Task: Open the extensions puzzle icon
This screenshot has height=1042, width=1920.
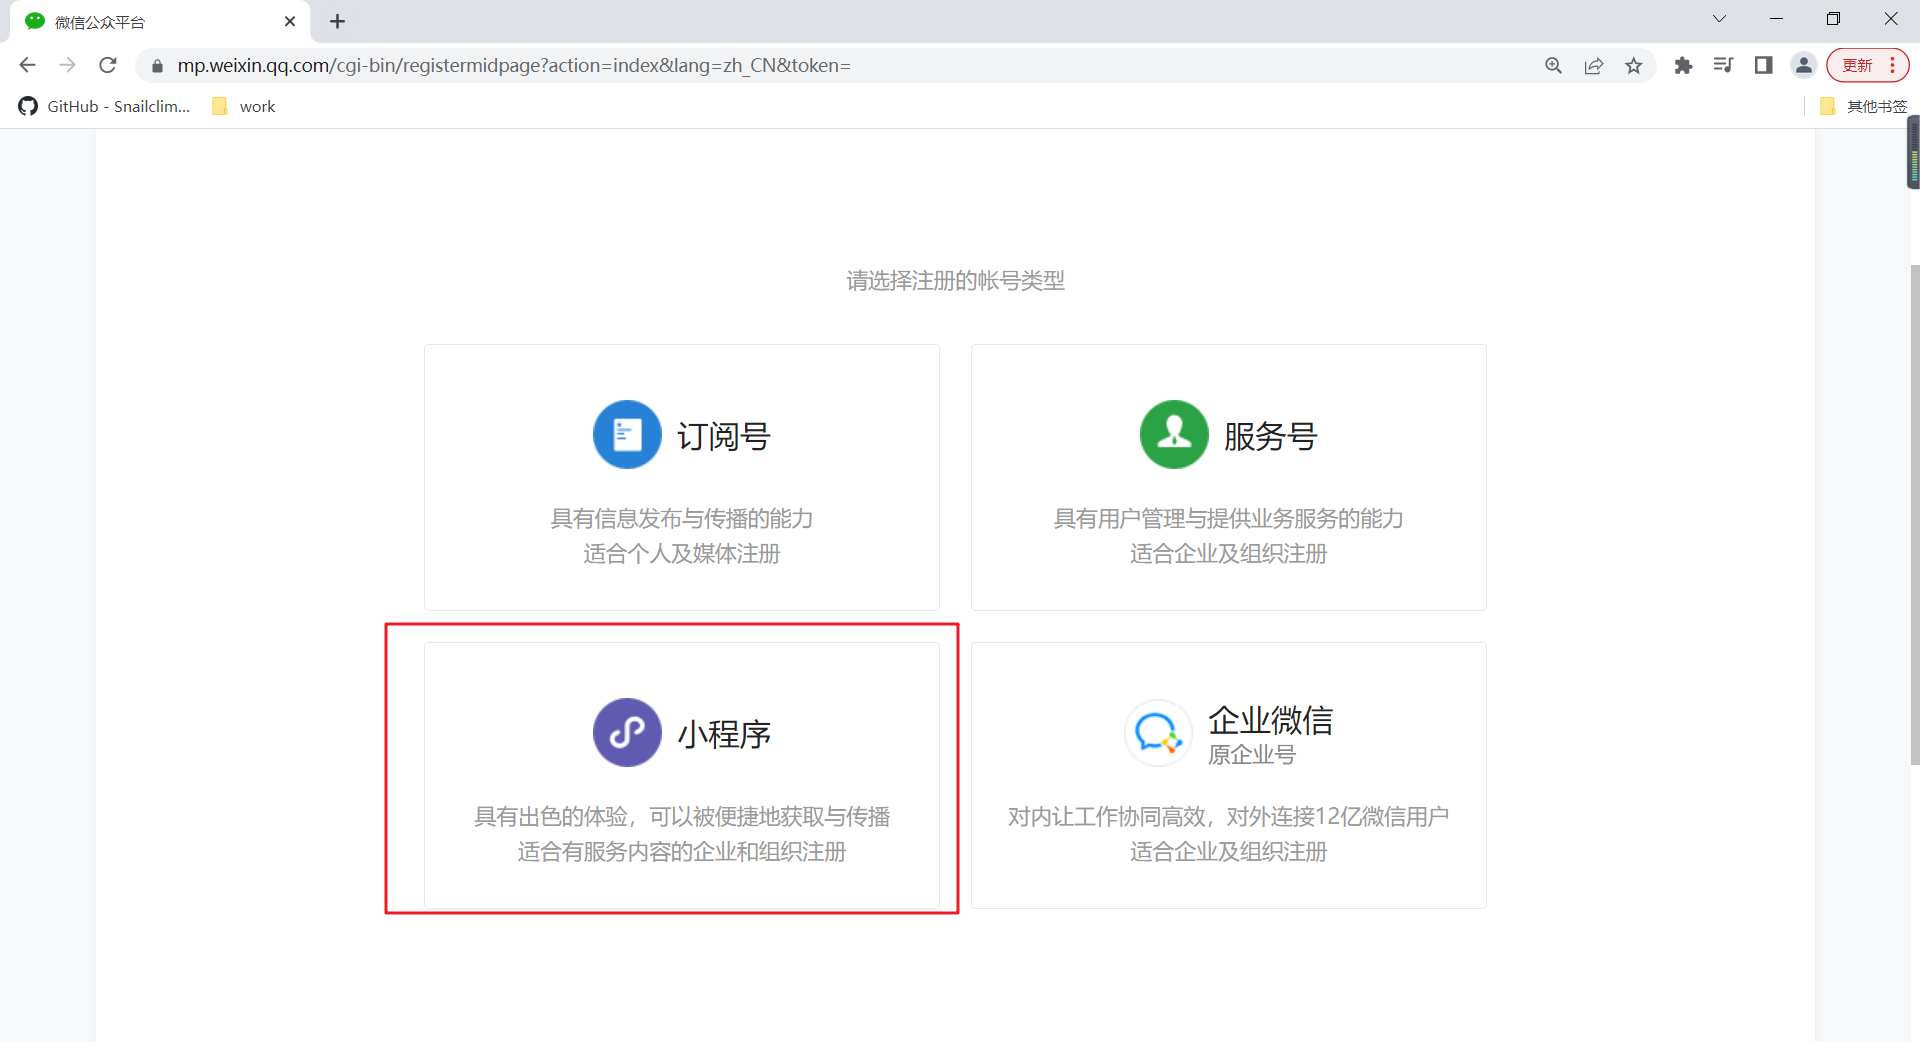Action: pyautogui.click(x=1684, y=65)
